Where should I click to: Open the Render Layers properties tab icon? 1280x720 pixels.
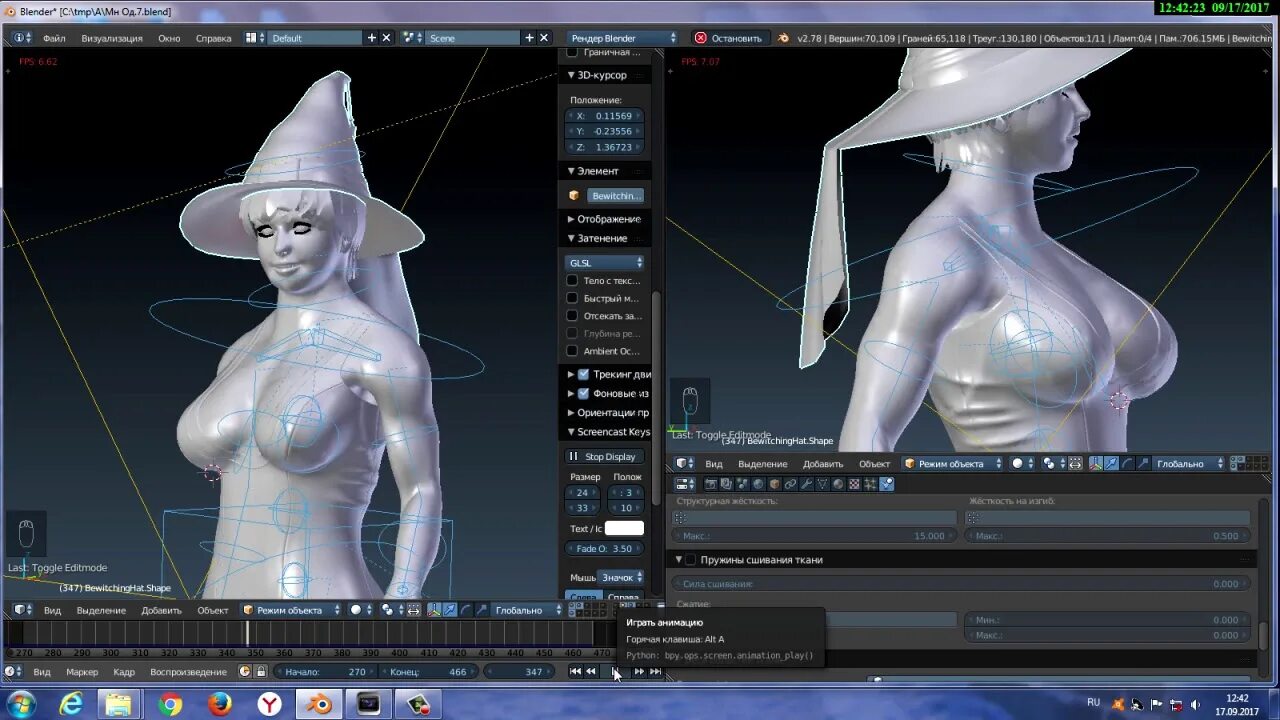pos(726,484)
